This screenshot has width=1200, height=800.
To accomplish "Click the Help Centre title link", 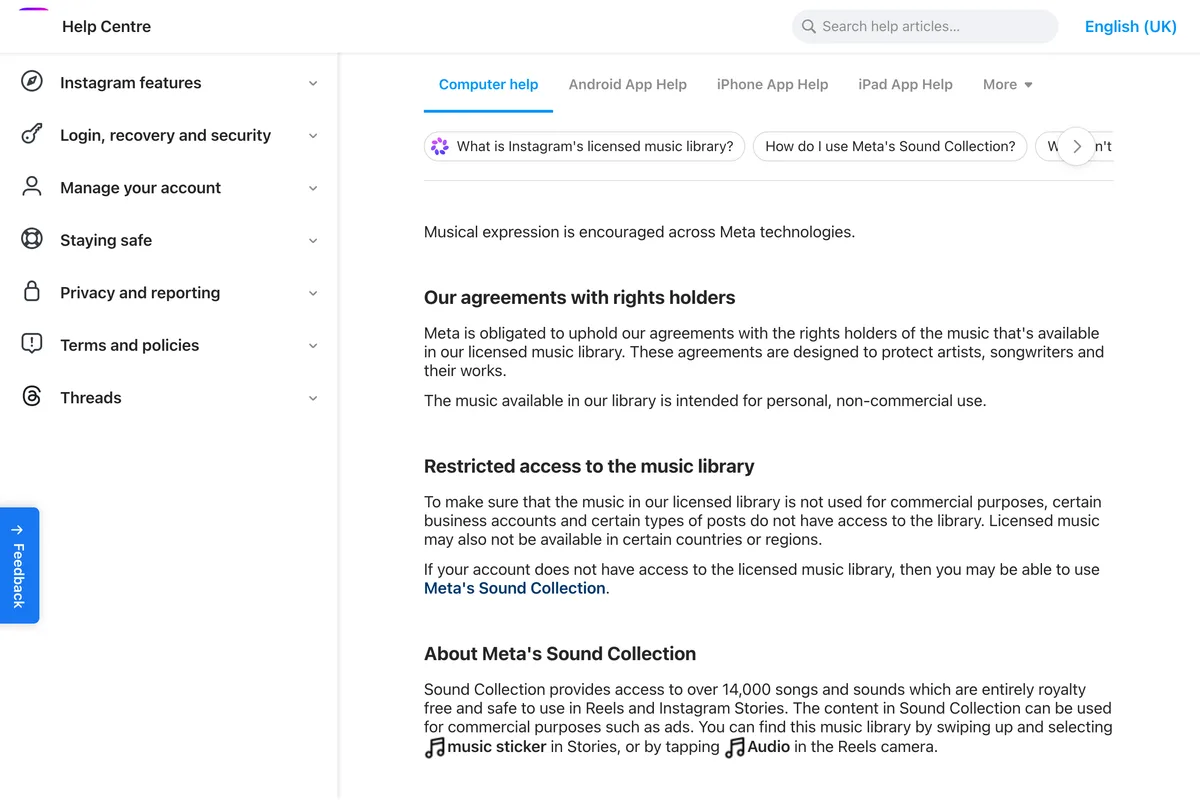I will coord(106,27).
